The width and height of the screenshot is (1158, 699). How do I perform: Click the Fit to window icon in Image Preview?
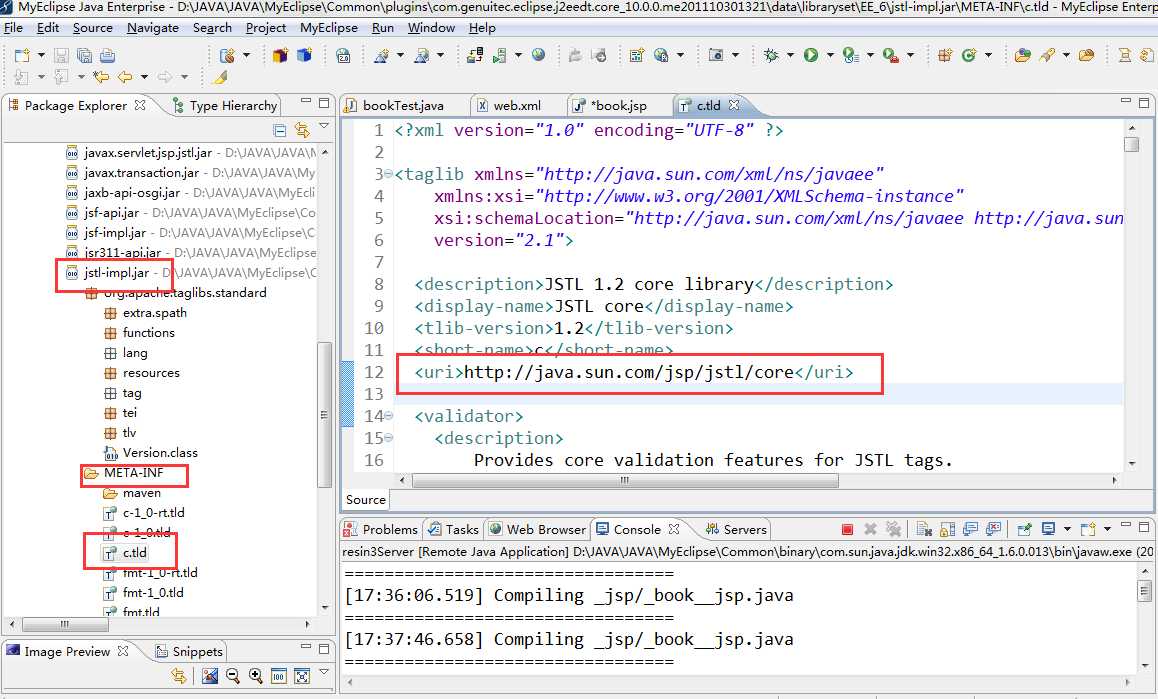[301, 675]
